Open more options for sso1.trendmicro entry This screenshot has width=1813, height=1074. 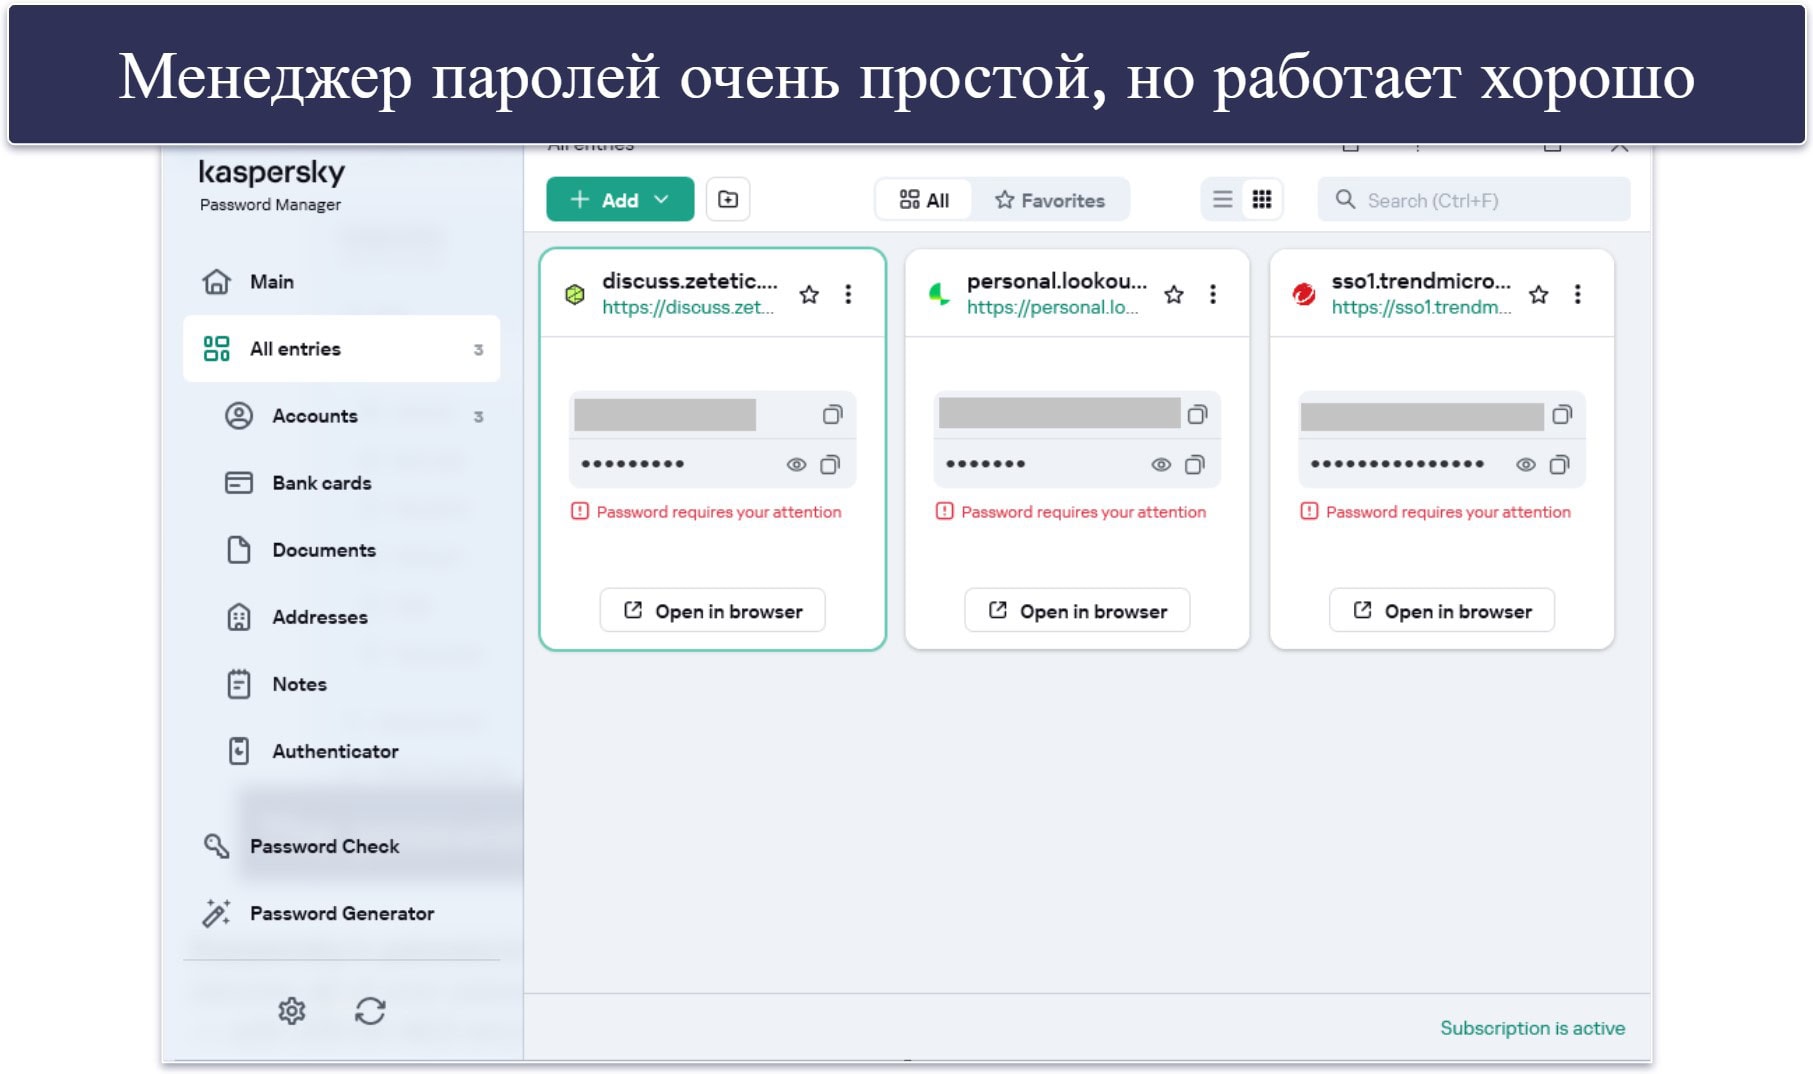[x=1578, y=294]
